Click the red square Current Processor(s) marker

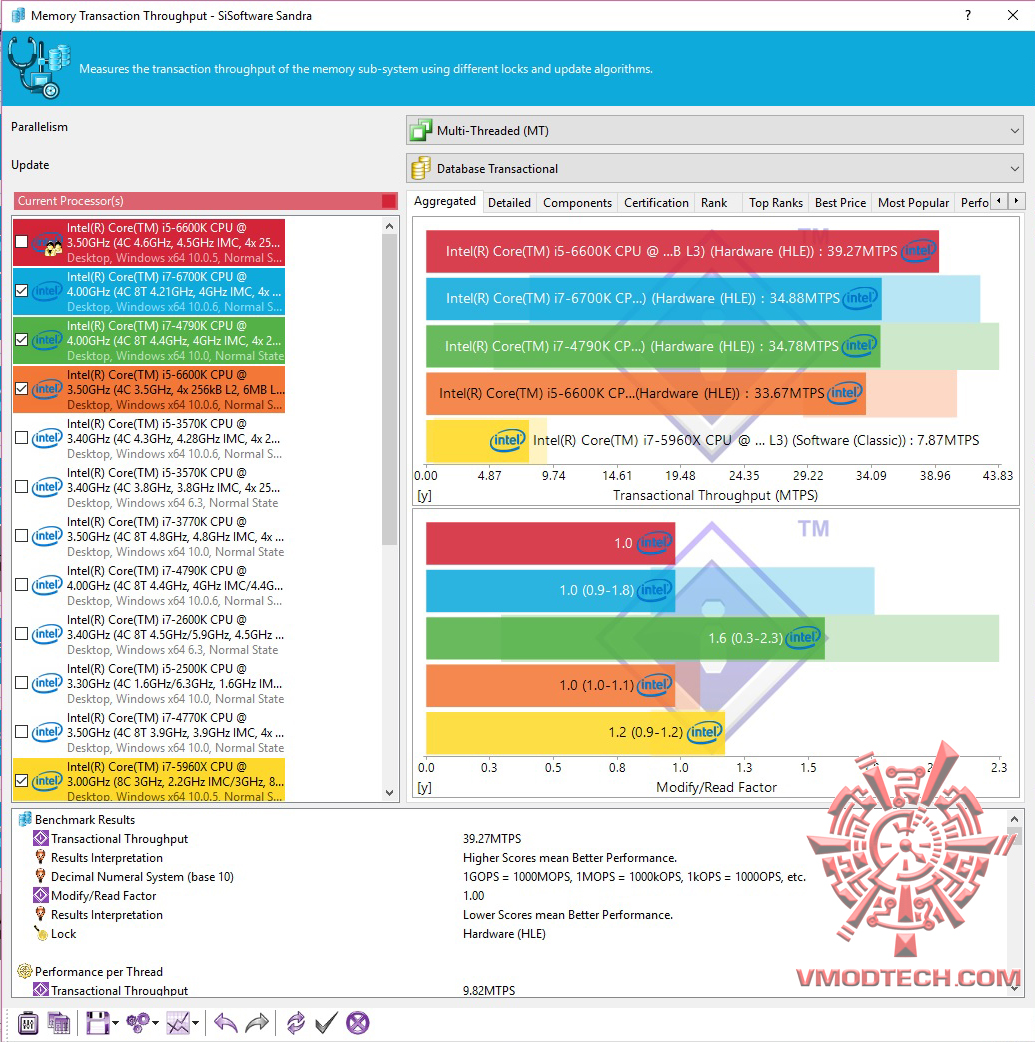[x=389, y=201]
